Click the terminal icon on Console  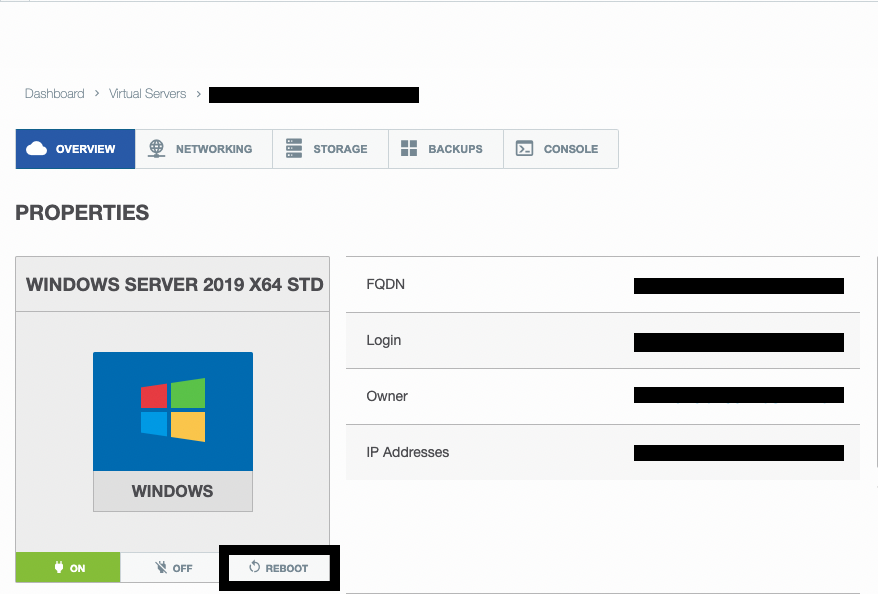524,148
